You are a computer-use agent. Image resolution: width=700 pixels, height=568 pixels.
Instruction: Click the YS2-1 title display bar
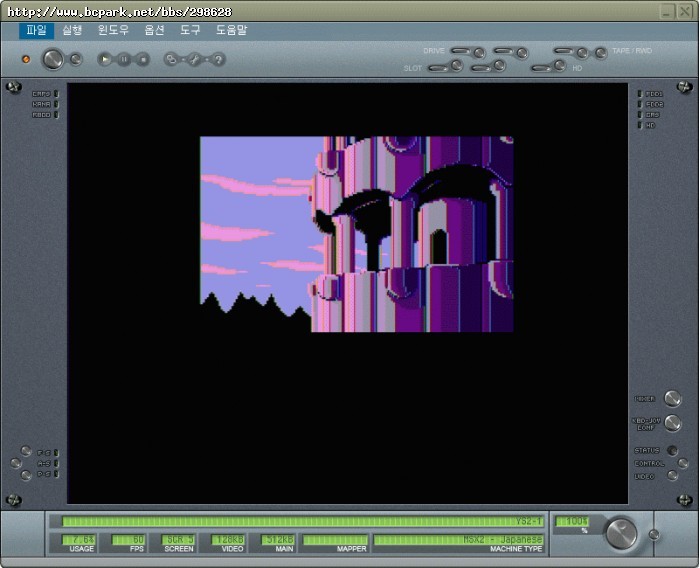[x=303, y=521]
